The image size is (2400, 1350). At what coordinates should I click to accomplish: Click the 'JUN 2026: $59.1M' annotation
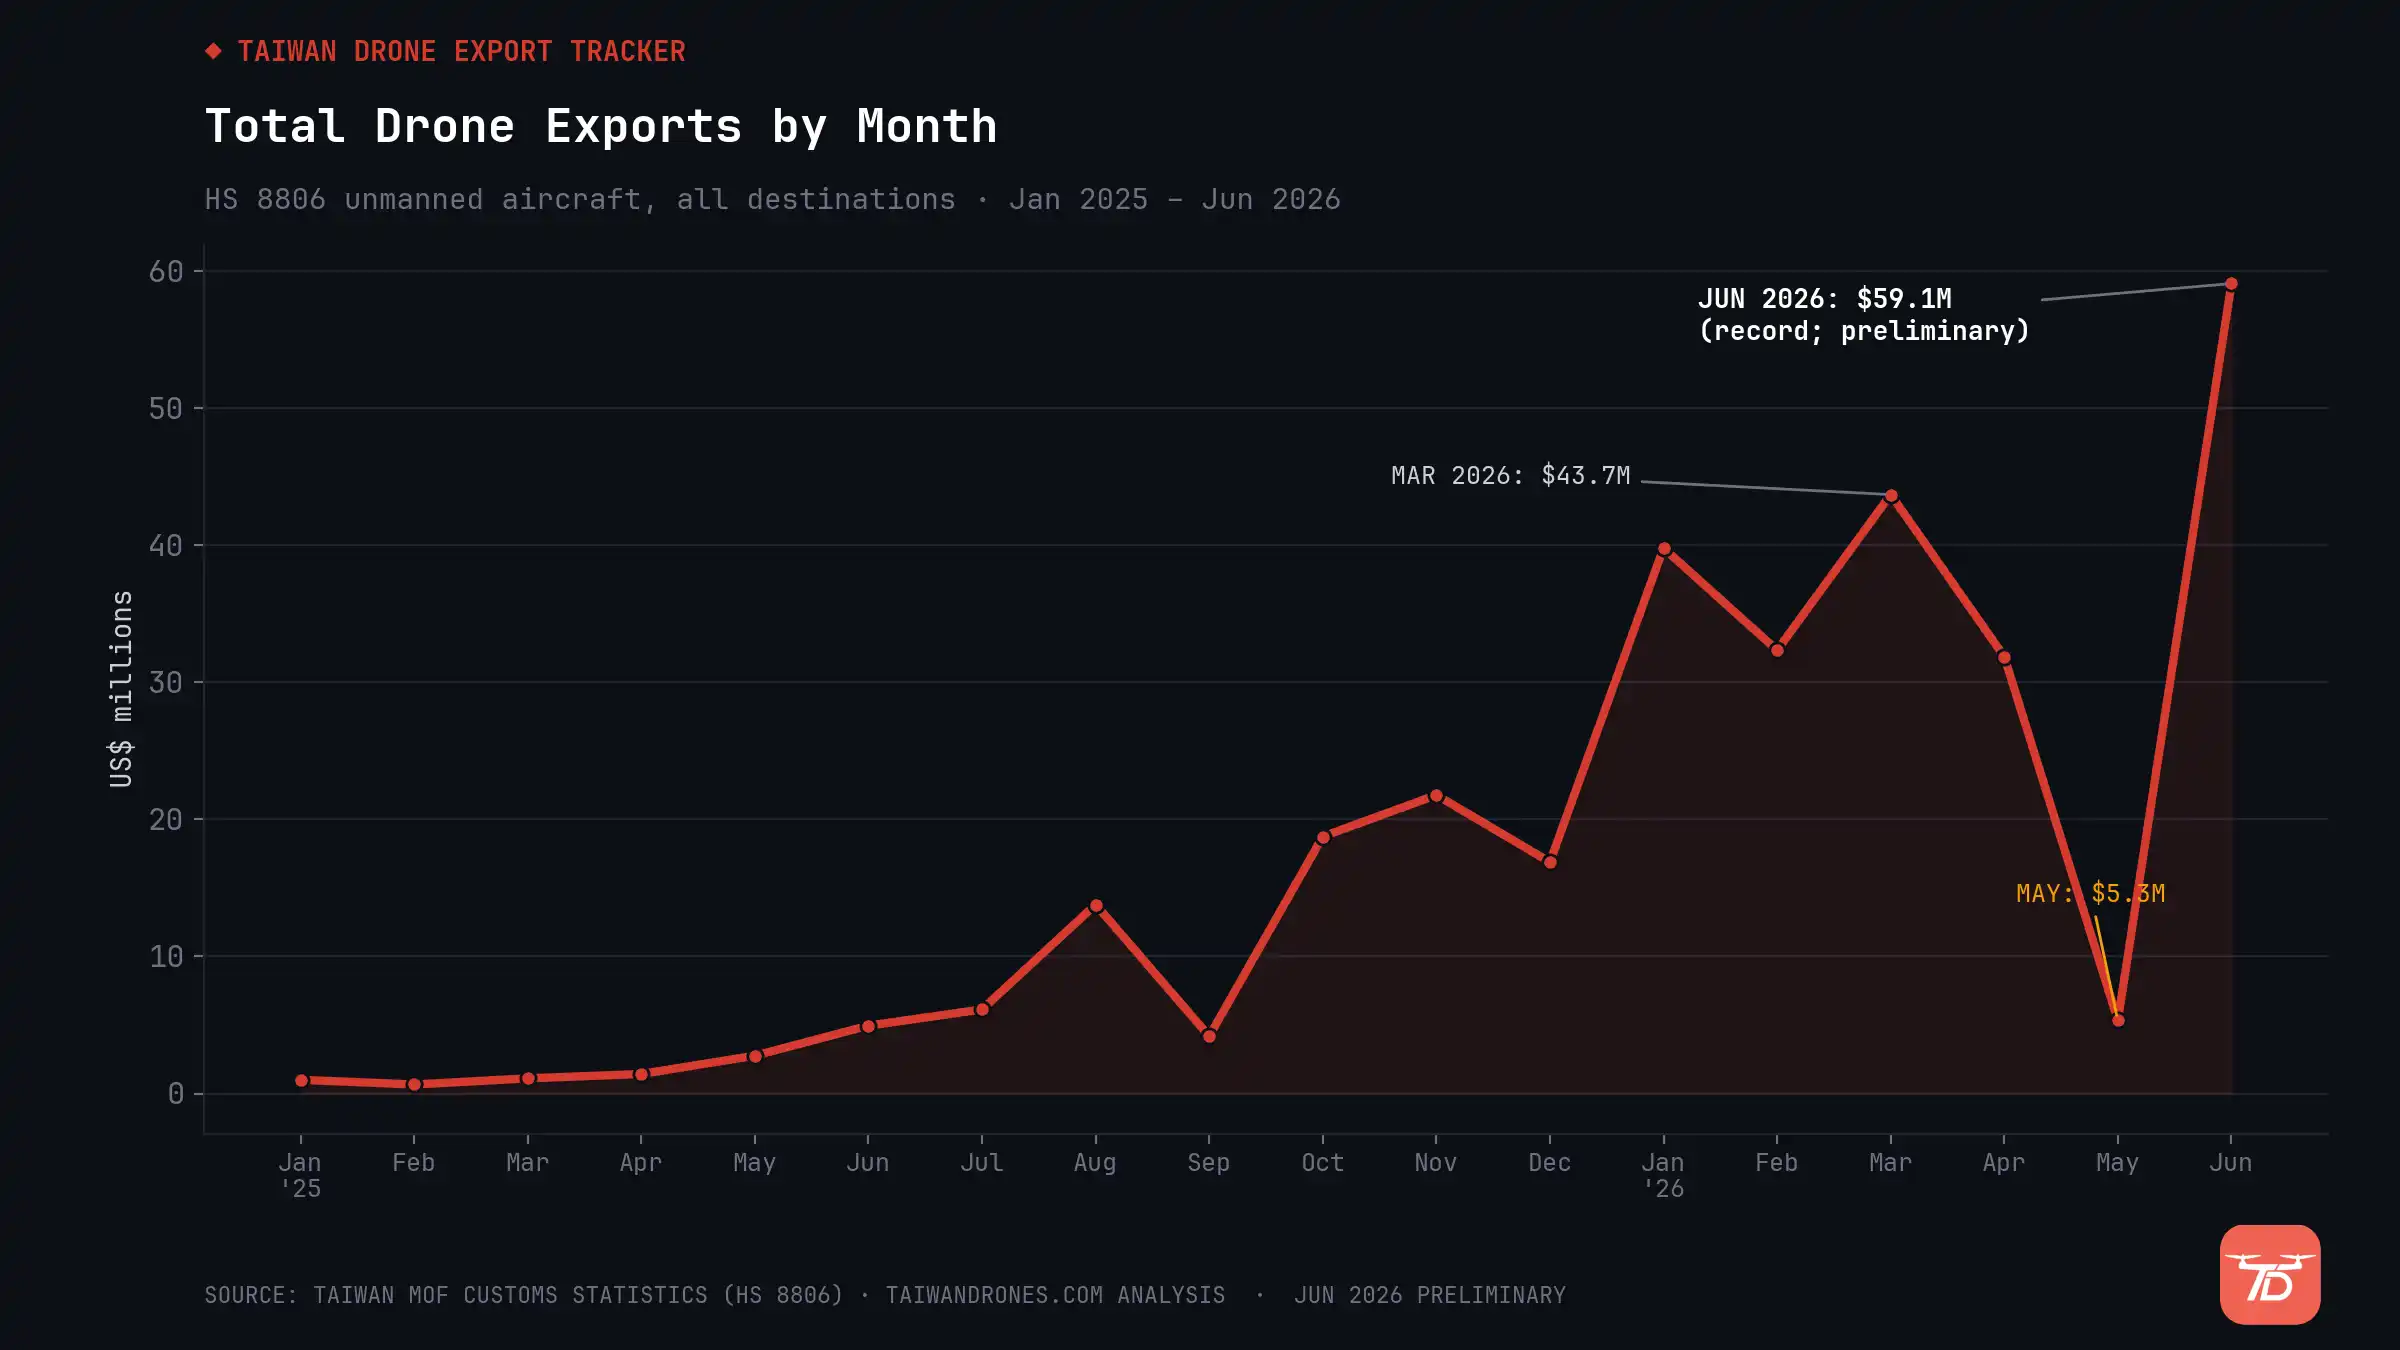click(1825, 298)
